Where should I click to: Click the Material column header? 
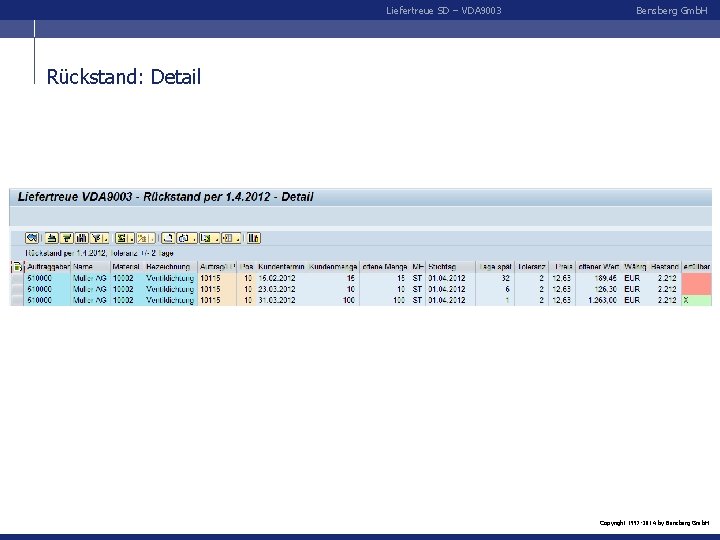point(127,266)
